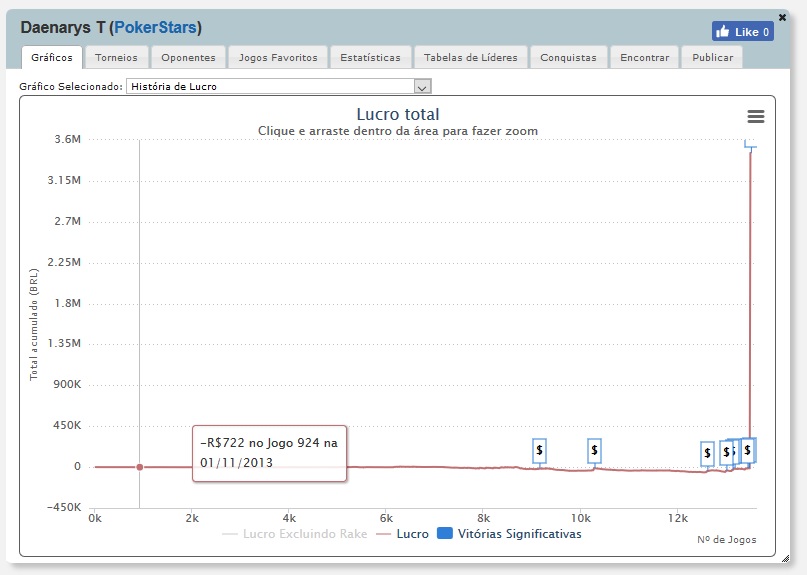Close the Daenarys T popup window
This screenshot has width=807, height=575.
click(782, 18)
